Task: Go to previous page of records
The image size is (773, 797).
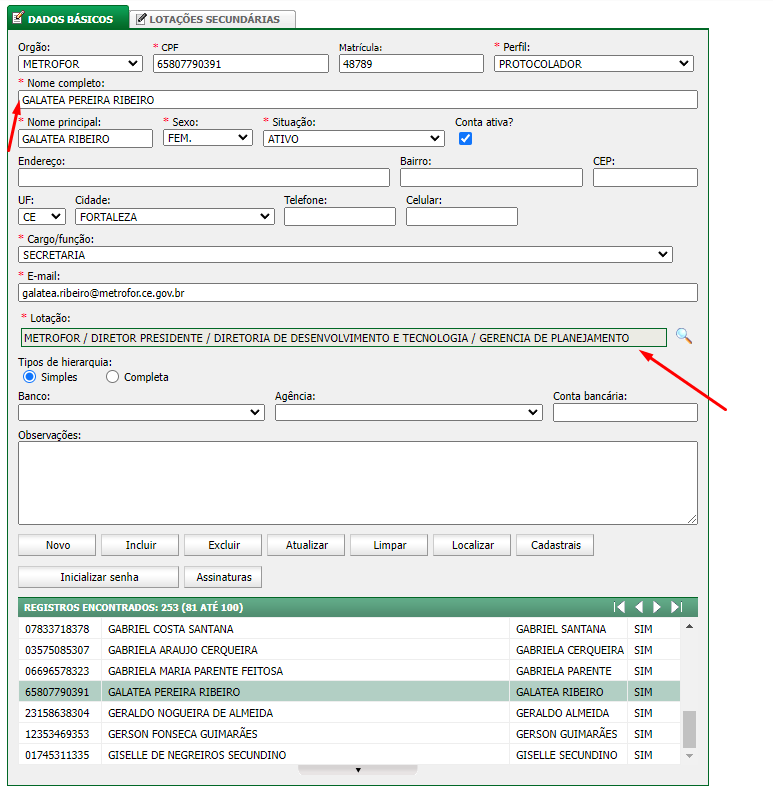Action: pos(639,607)
